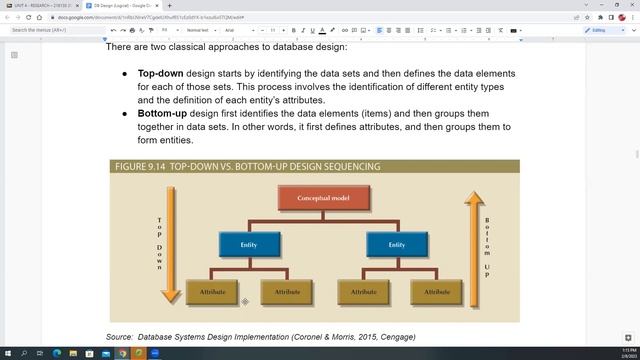This screenshot has width=640, height=360.
Task: Set right text alignment
Action: point(398,30)
